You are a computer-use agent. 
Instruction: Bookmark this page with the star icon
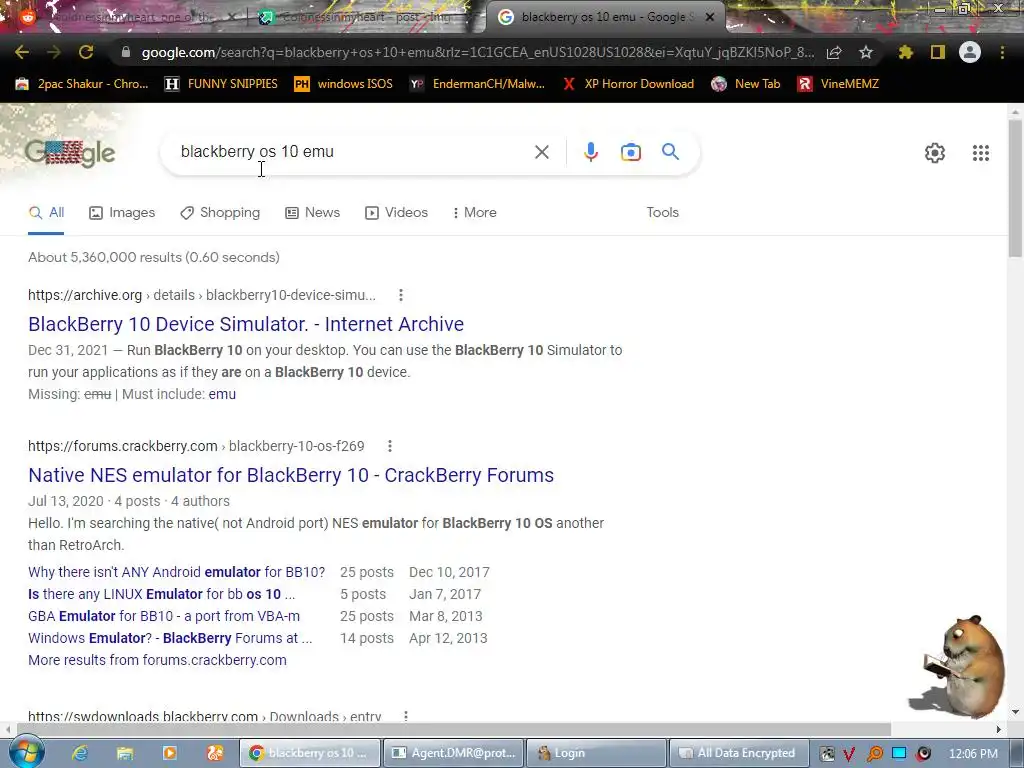[x=866, y=52]
